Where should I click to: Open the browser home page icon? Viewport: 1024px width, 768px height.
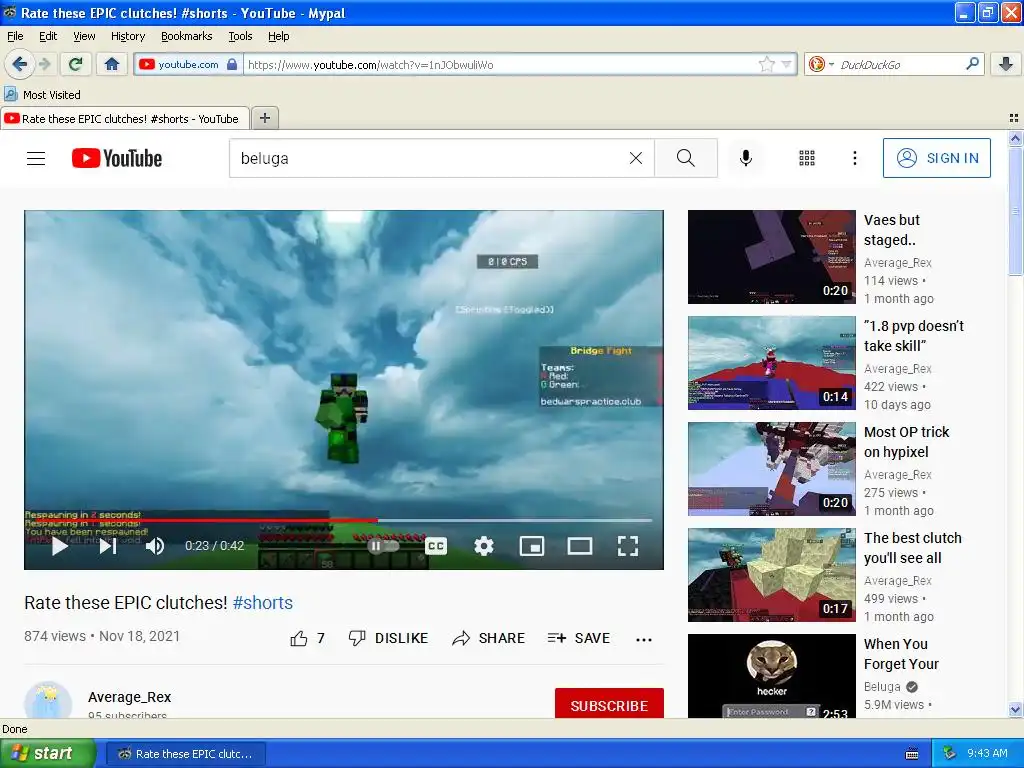pyautogui.click(x=112, y=64)
